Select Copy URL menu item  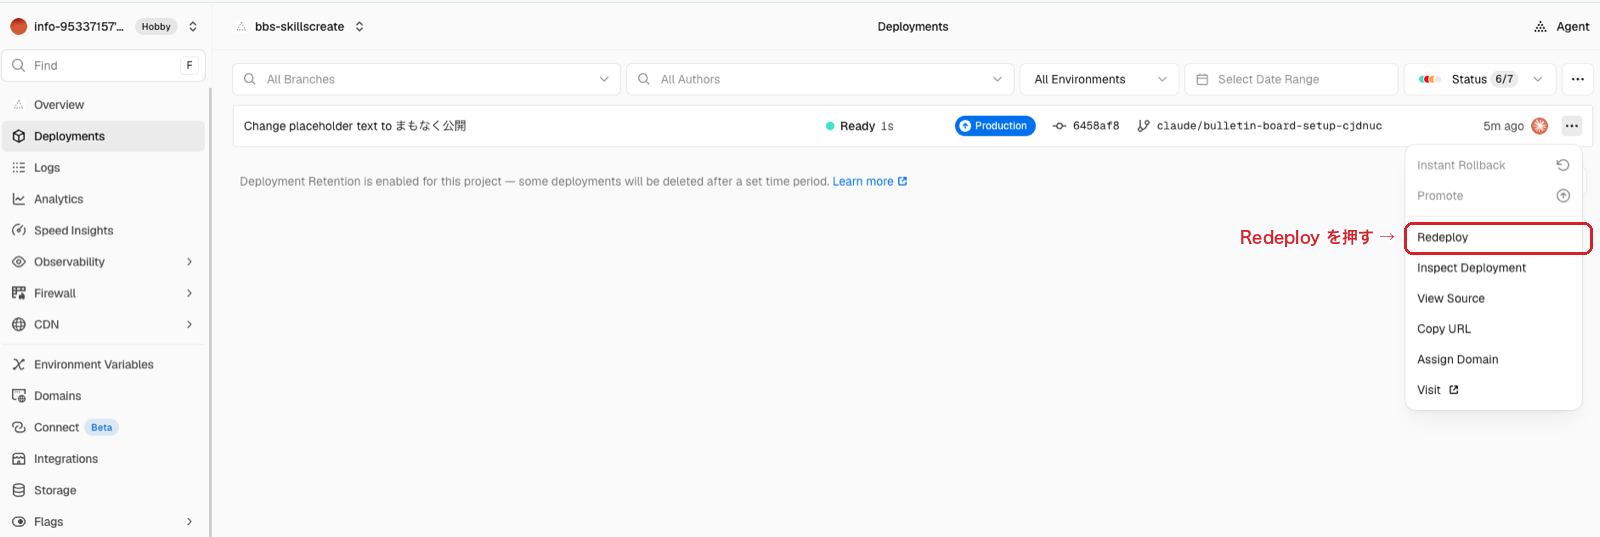(x=1493, y=329)
